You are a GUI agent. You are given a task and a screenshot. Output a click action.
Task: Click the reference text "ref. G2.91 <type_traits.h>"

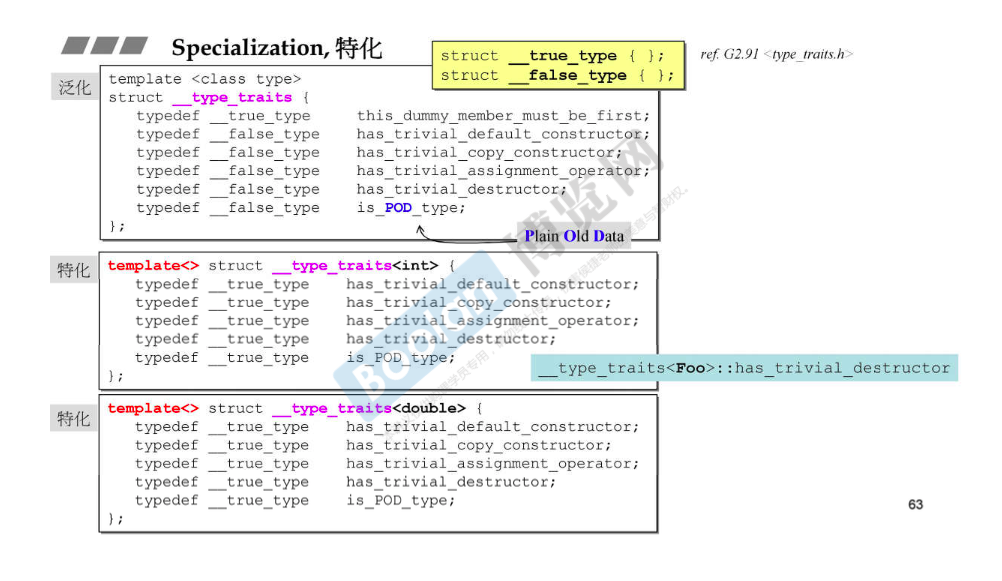[776, 54]
